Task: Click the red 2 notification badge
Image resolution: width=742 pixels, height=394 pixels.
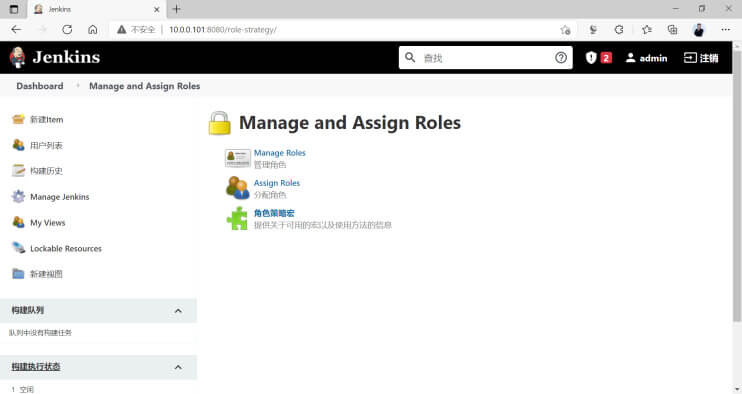Action: pyautogui.click(x=606, y=58)
